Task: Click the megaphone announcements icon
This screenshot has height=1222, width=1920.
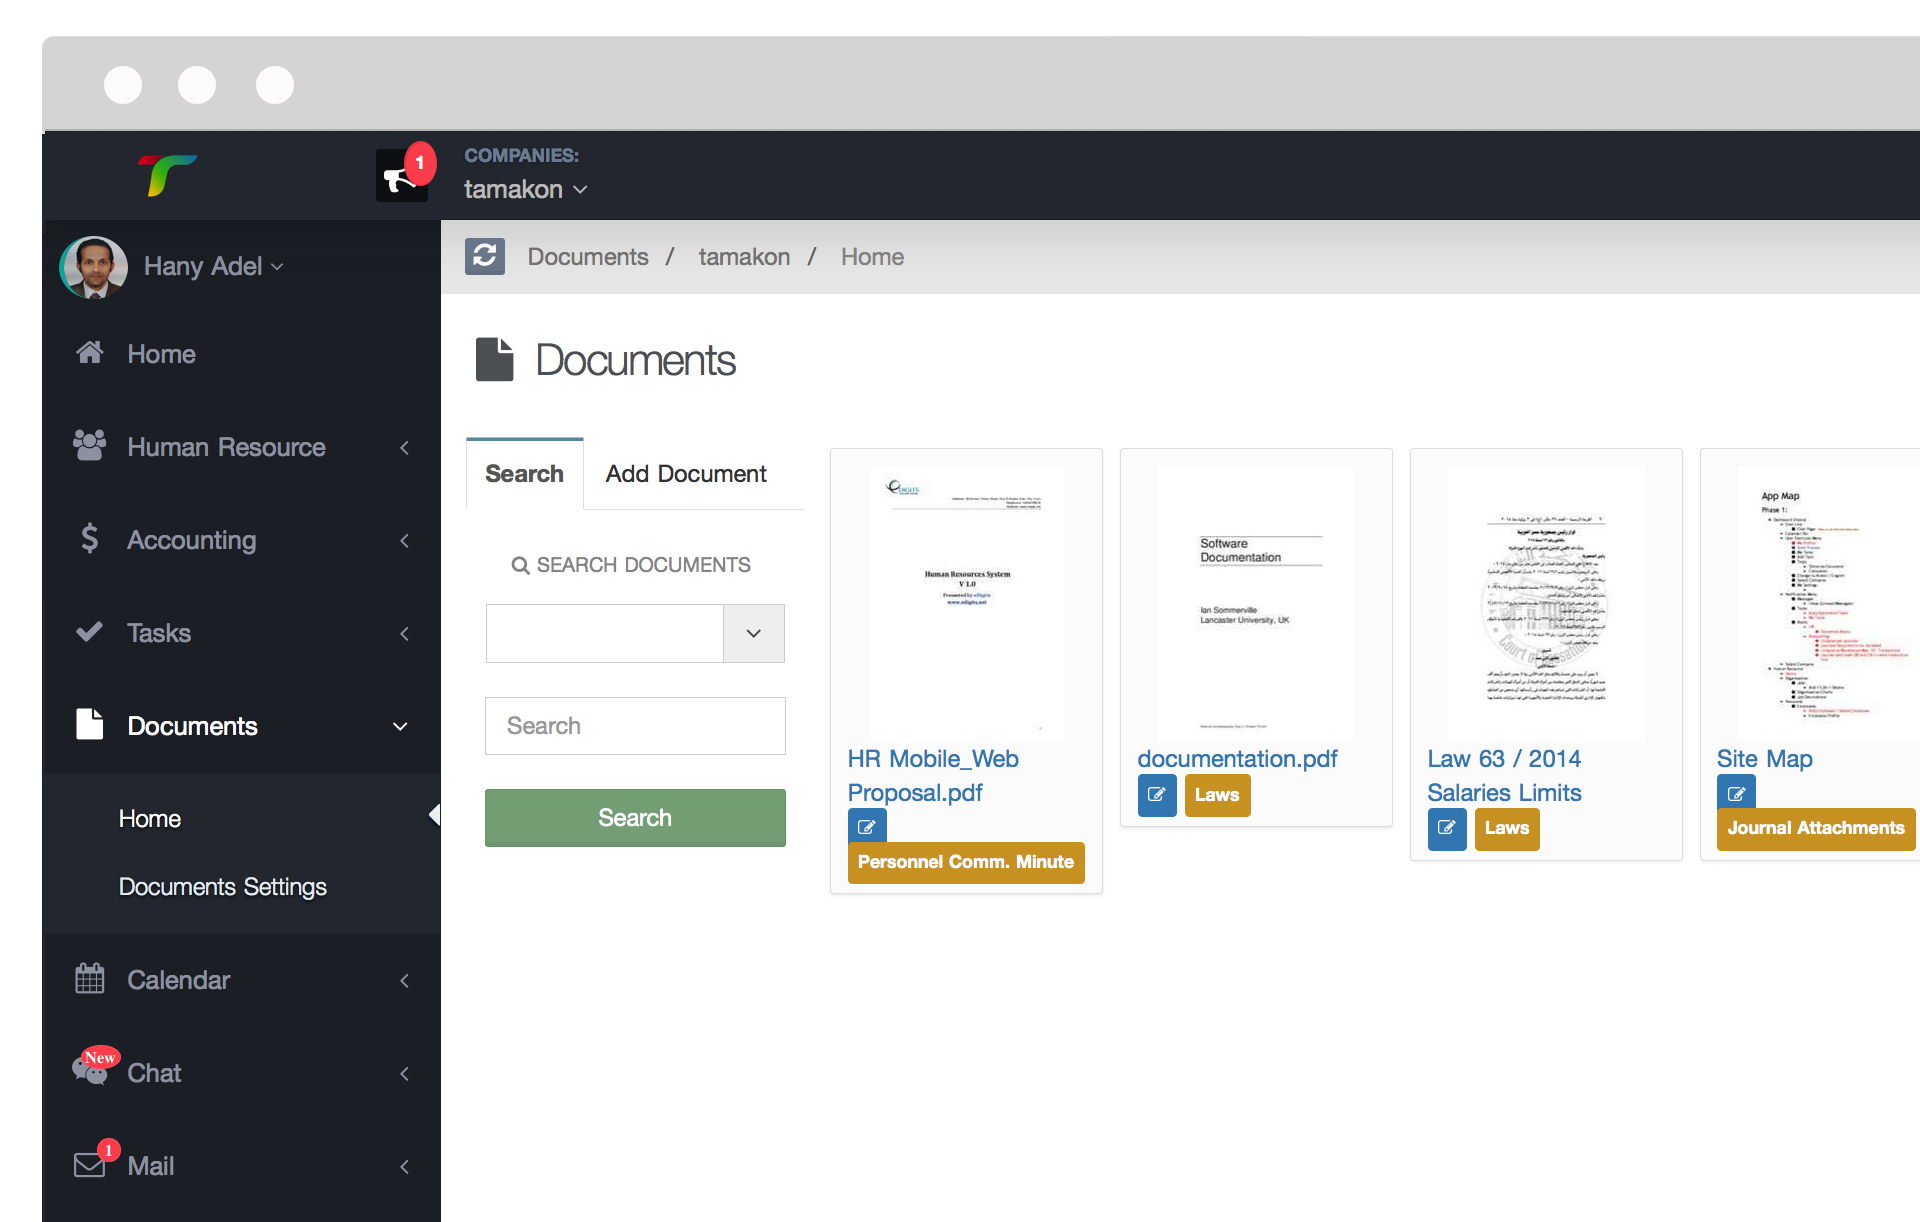Action: pyautogui.click(x=400, y=178)
